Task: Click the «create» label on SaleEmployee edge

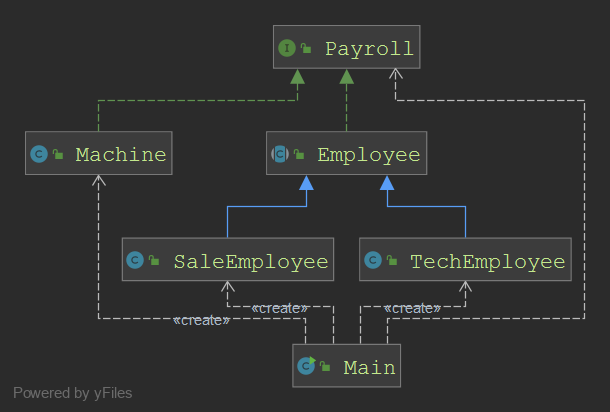Action: (x=279, y=308)
